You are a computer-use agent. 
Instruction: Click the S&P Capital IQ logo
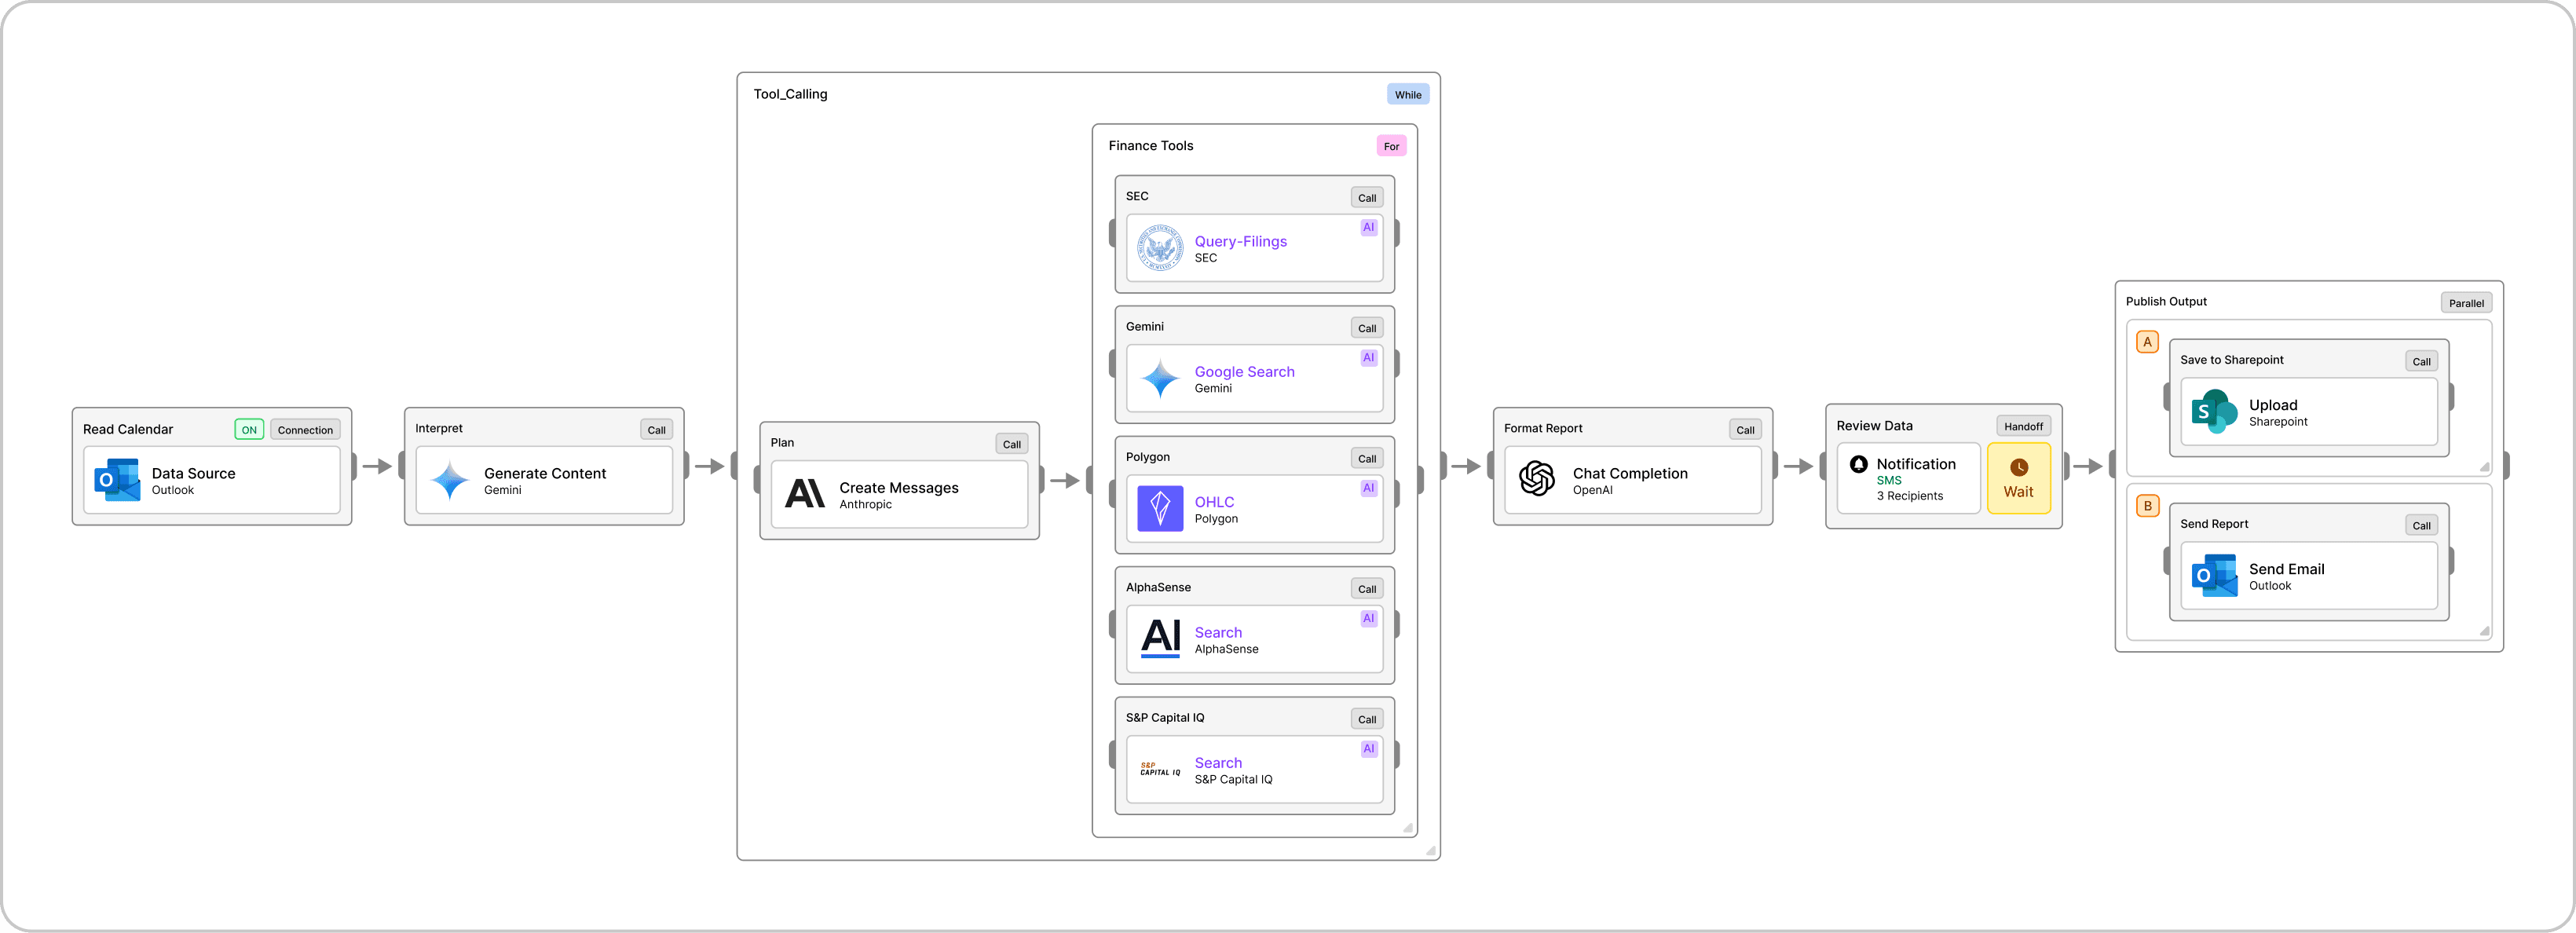point(1160,769)
